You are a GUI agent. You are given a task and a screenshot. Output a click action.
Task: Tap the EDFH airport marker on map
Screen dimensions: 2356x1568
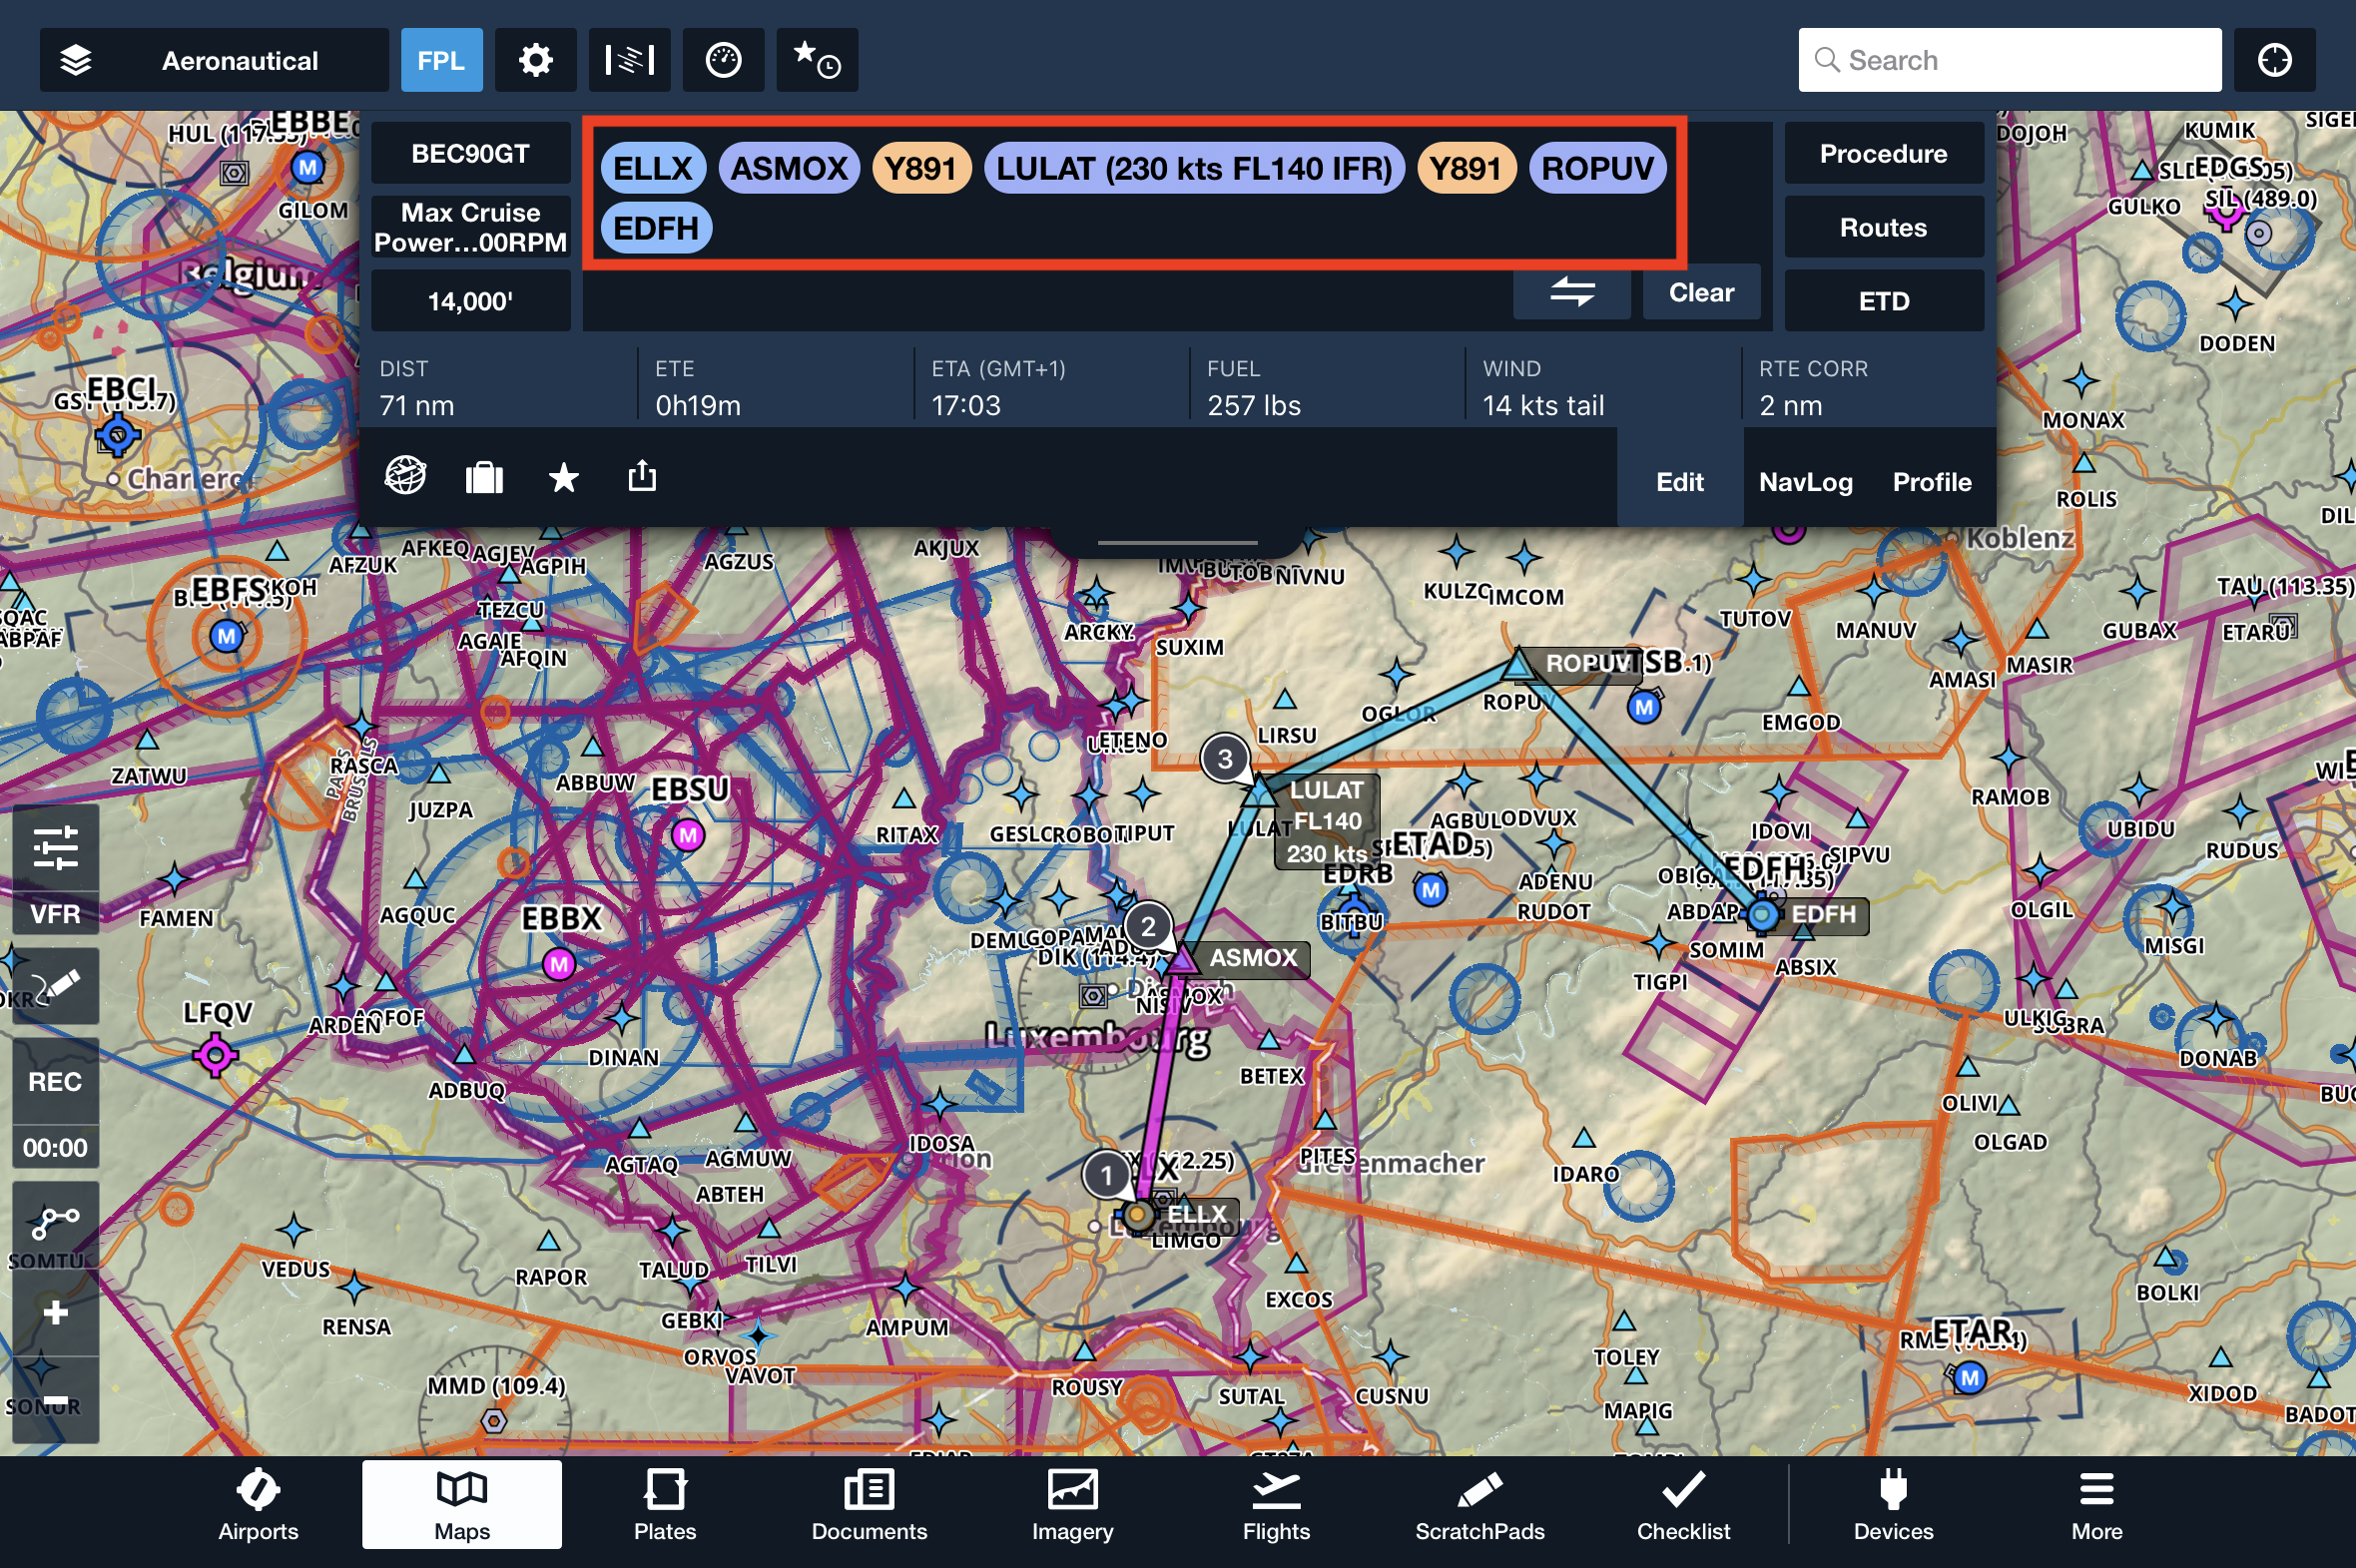tap(1762, 914)
